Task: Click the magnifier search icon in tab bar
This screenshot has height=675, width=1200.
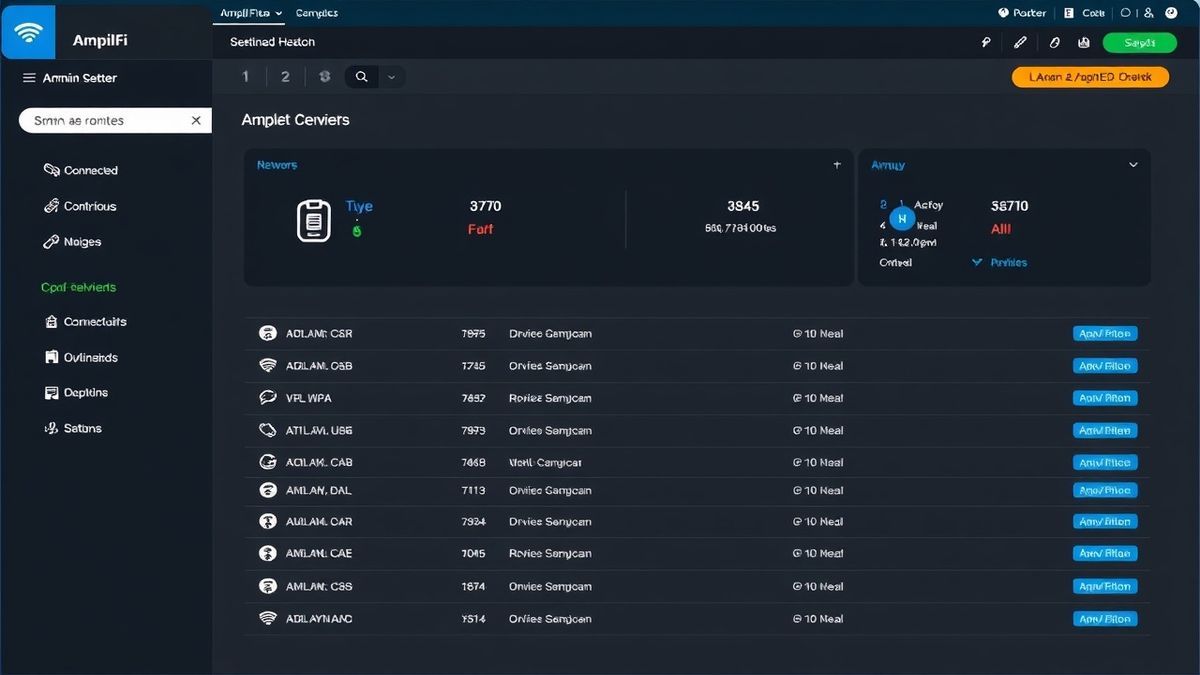Action: [x=361, y=77]
